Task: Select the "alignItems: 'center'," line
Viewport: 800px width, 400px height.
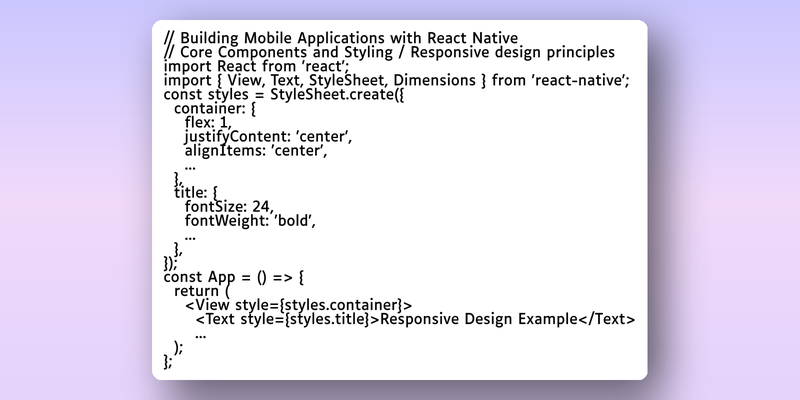Action: tap(256, 152)
